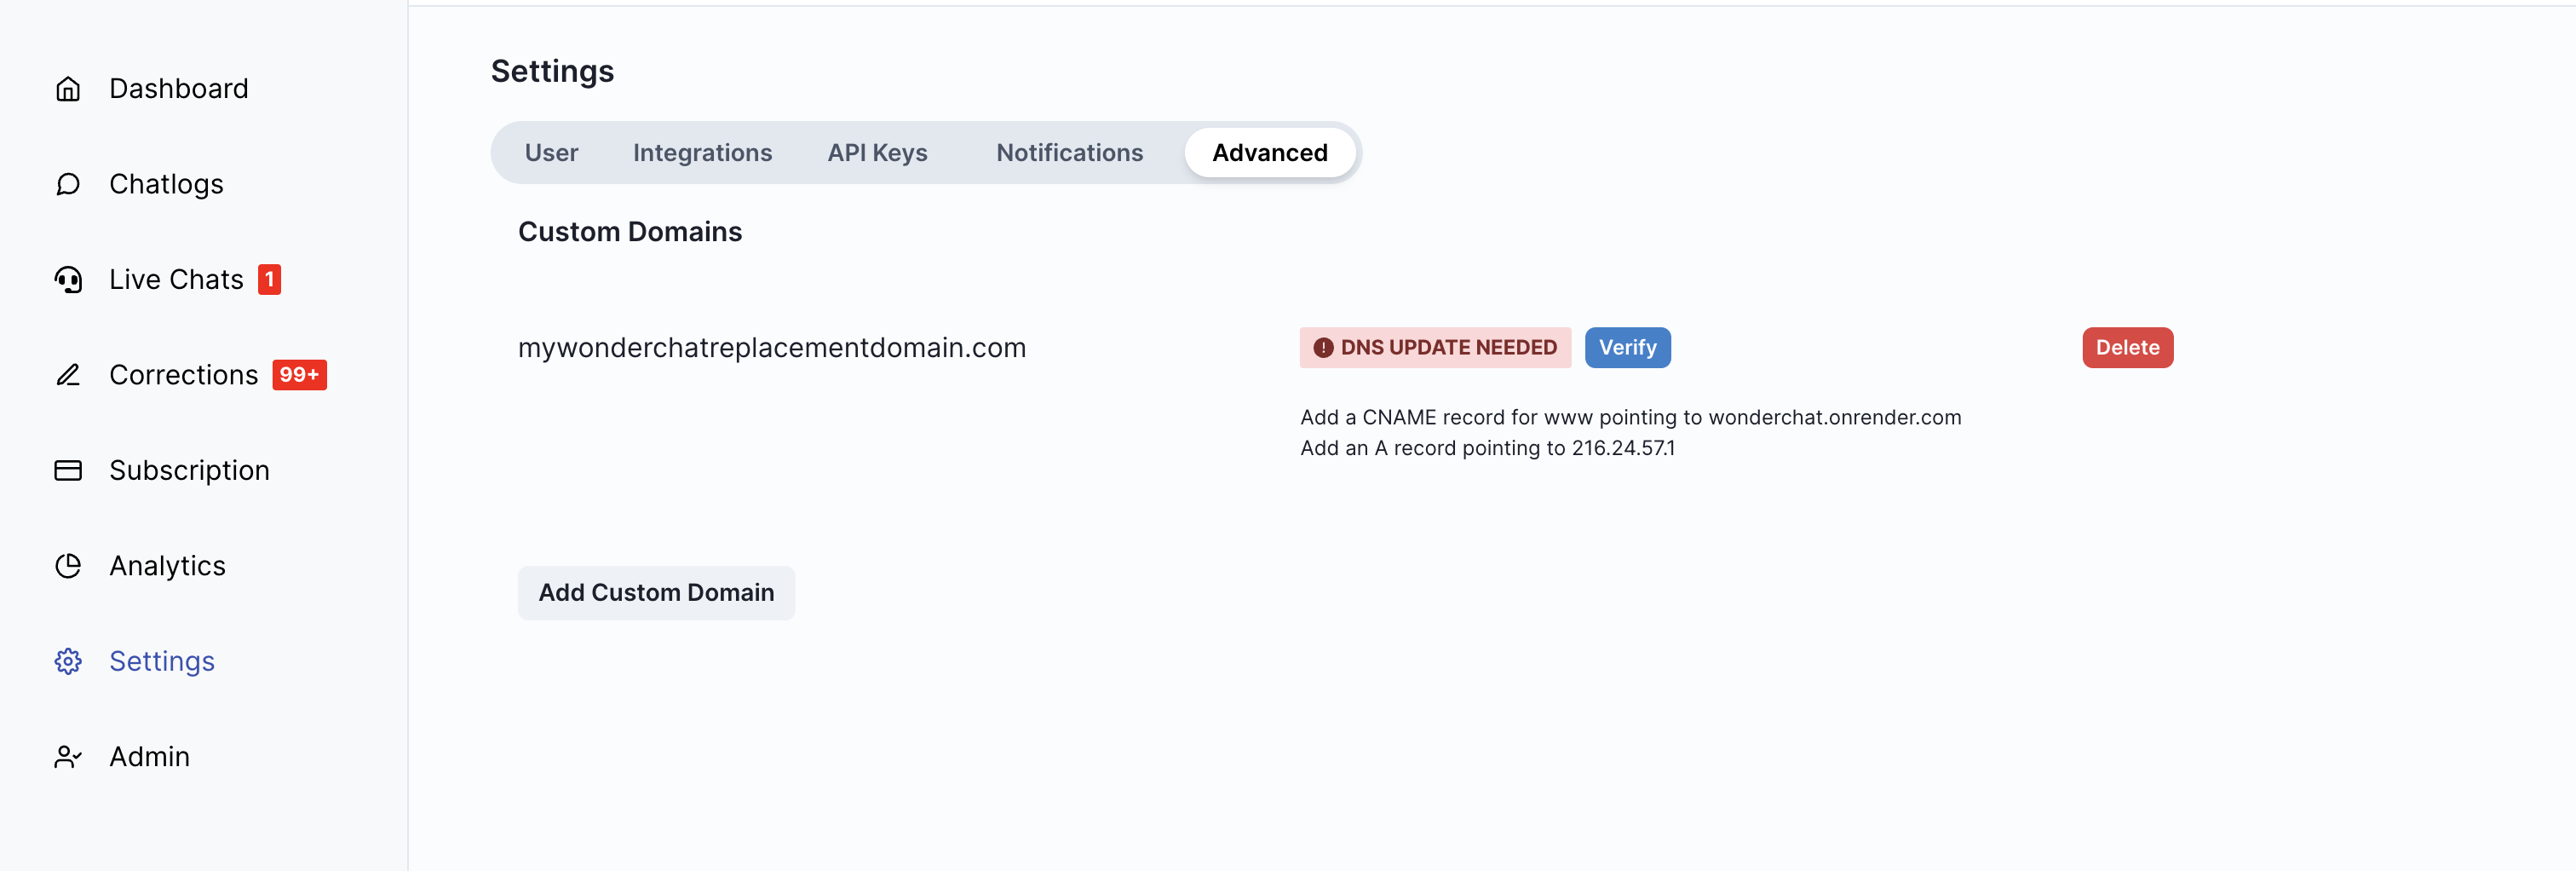Delete the custom domain entry
The image size is (2576, 871).
(2127, 348)
